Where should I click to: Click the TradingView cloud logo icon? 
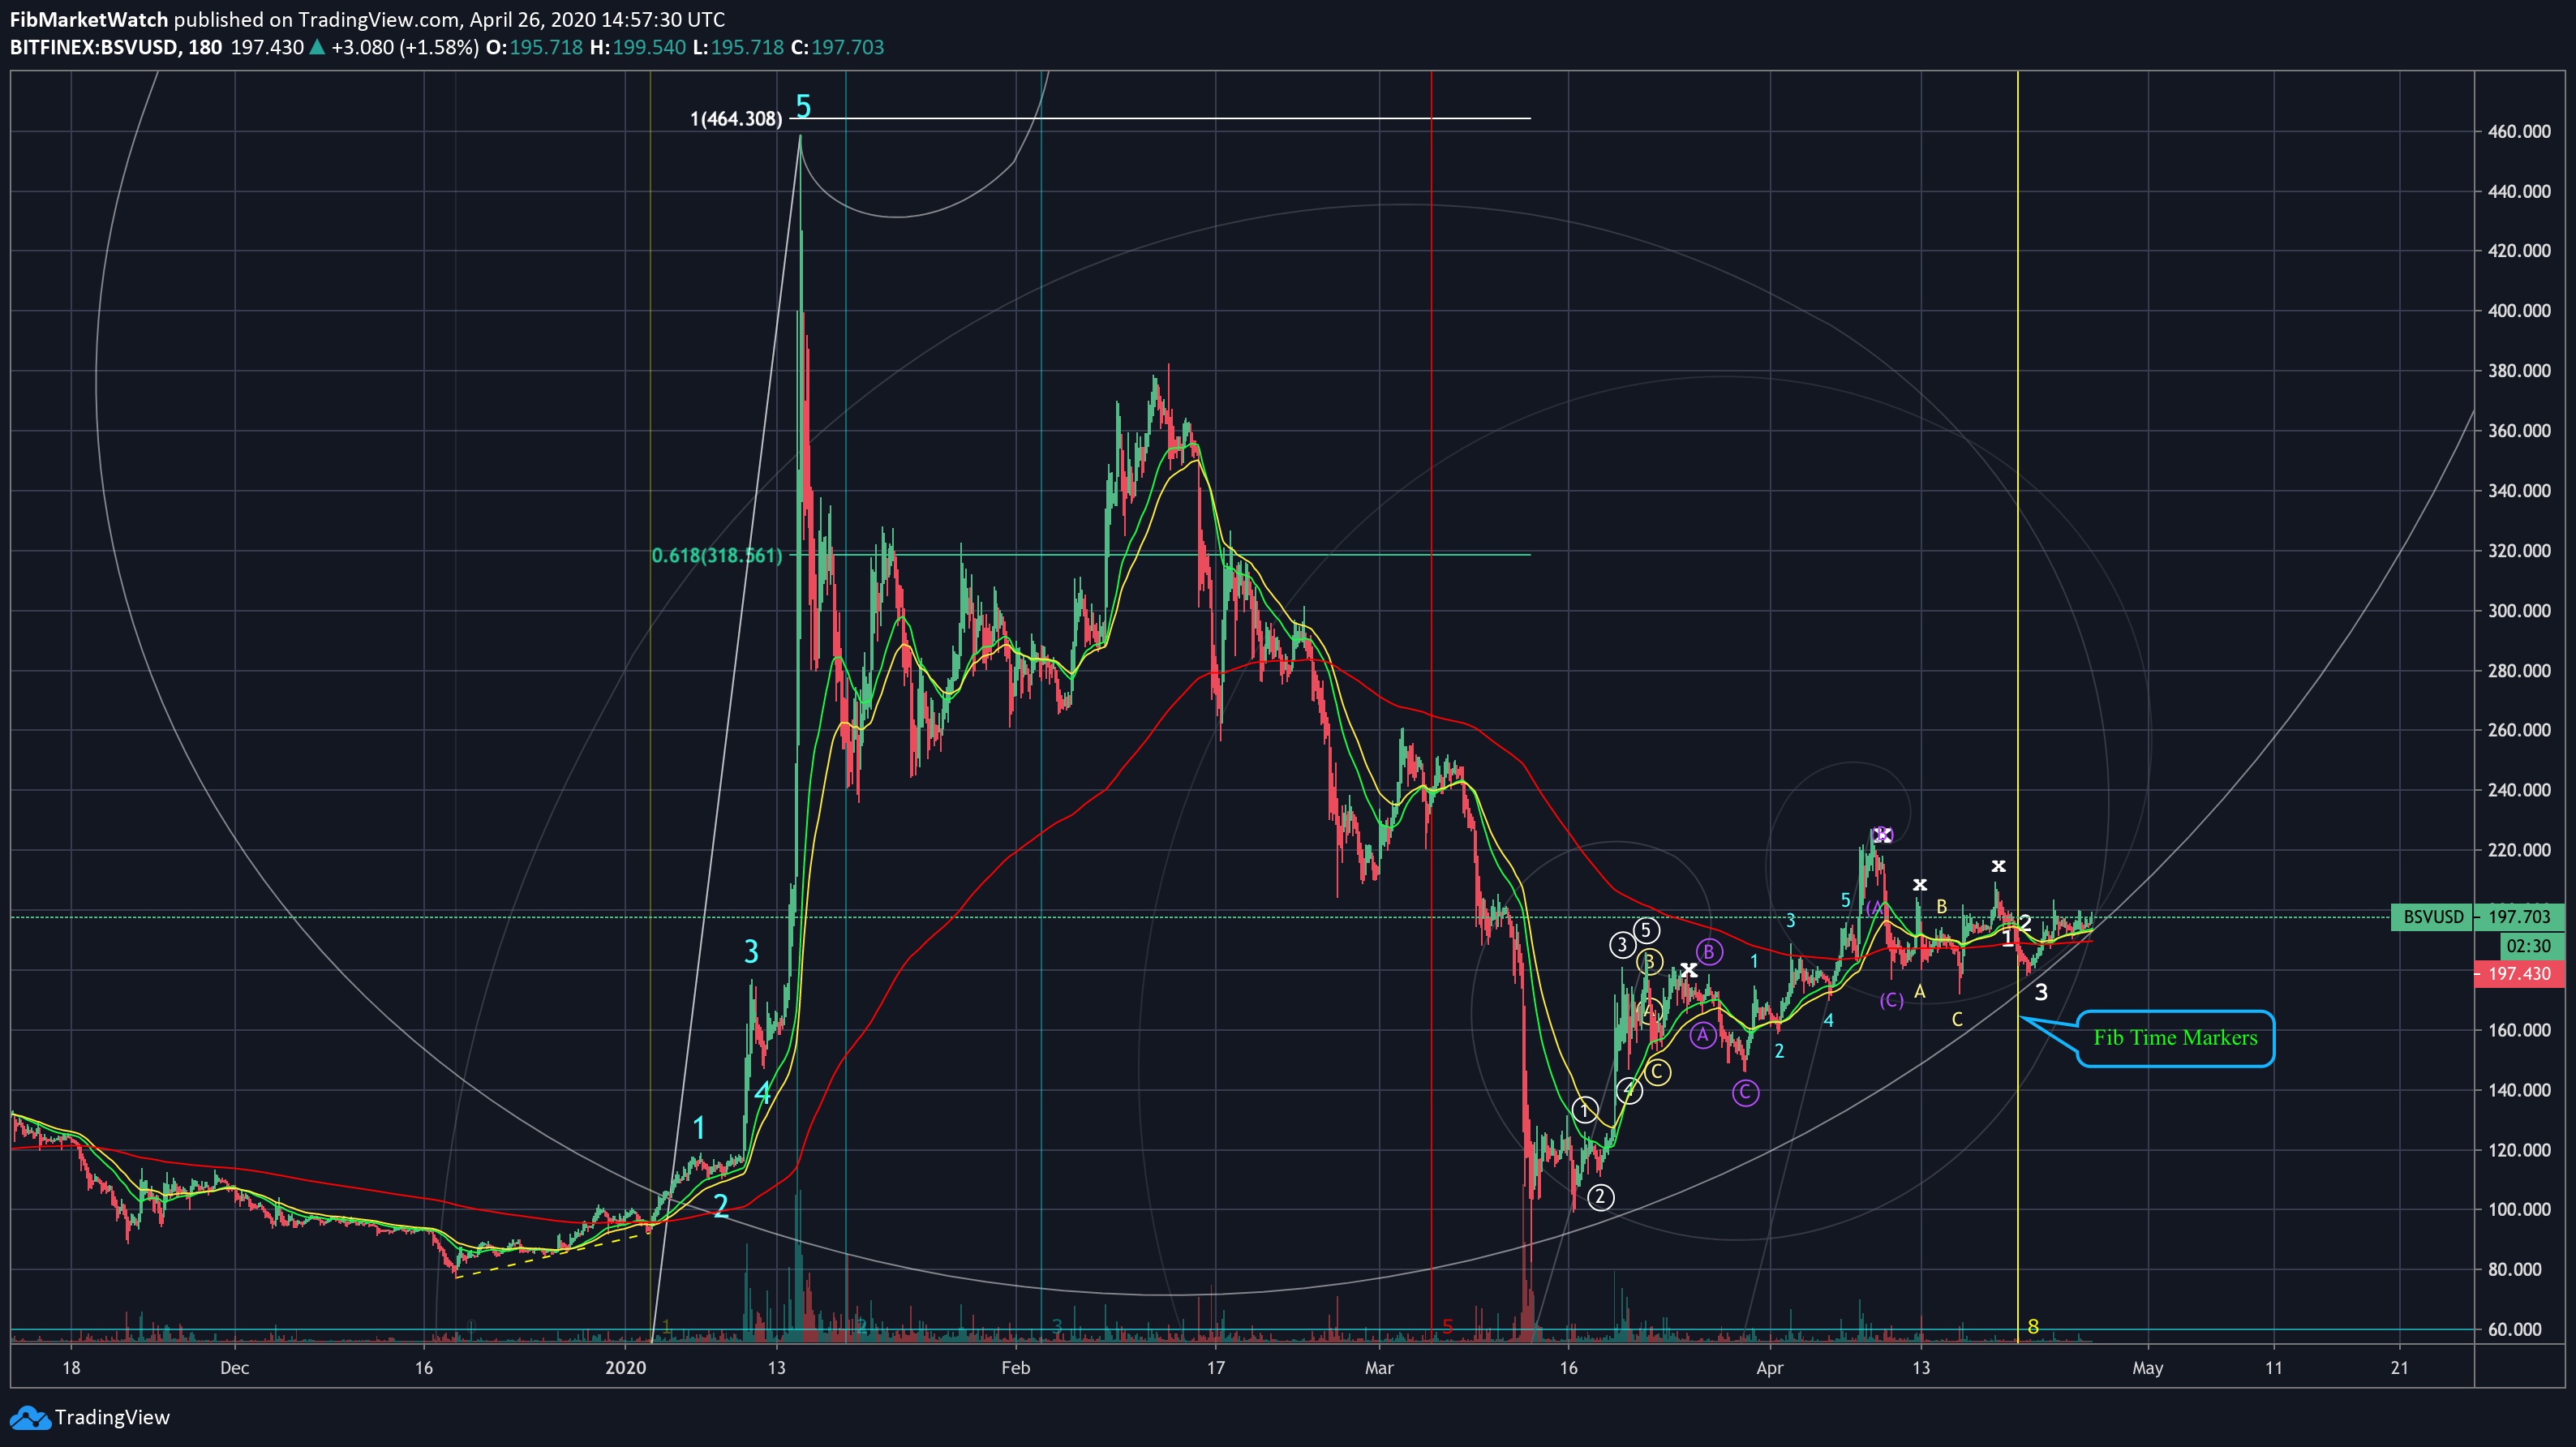(x=29, y=1417)
